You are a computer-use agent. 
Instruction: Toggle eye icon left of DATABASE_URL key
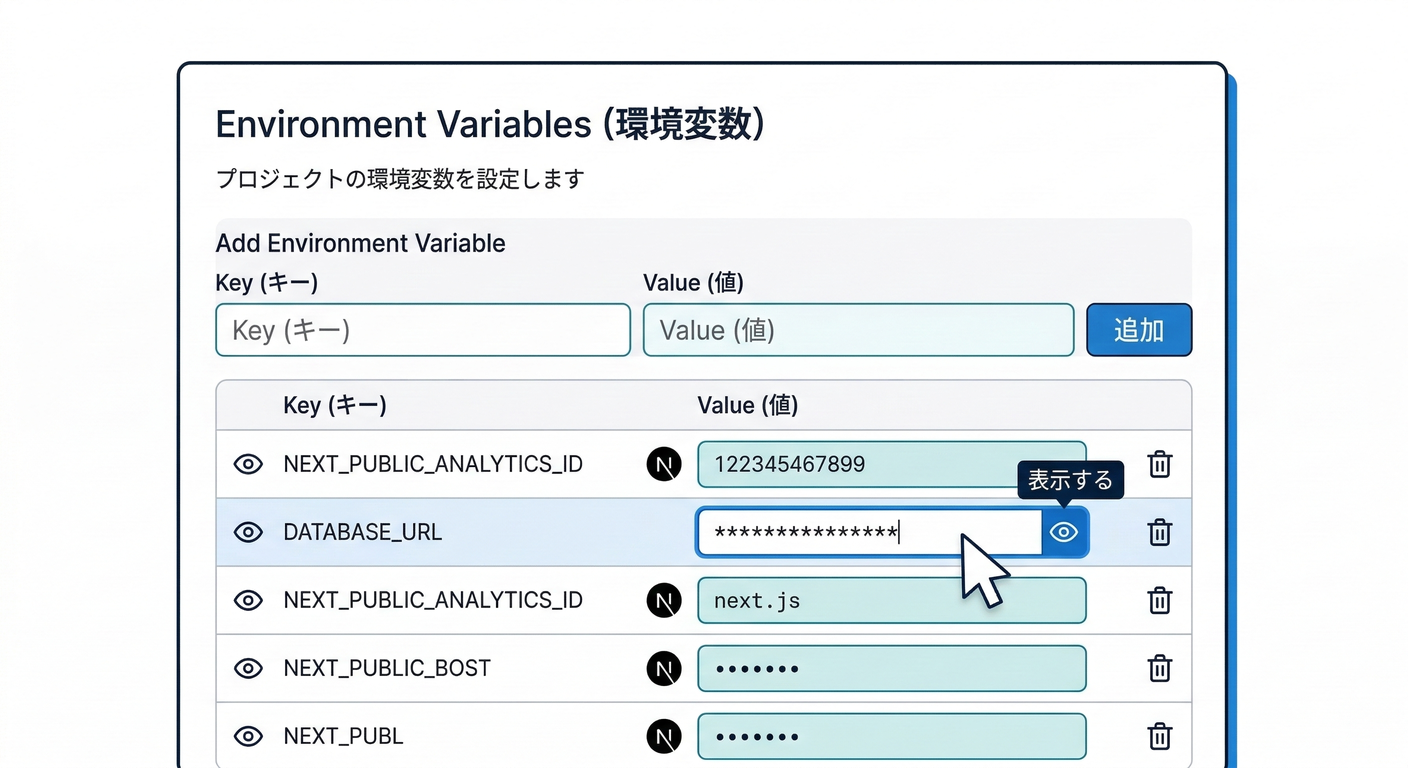(x=248, y=532)
